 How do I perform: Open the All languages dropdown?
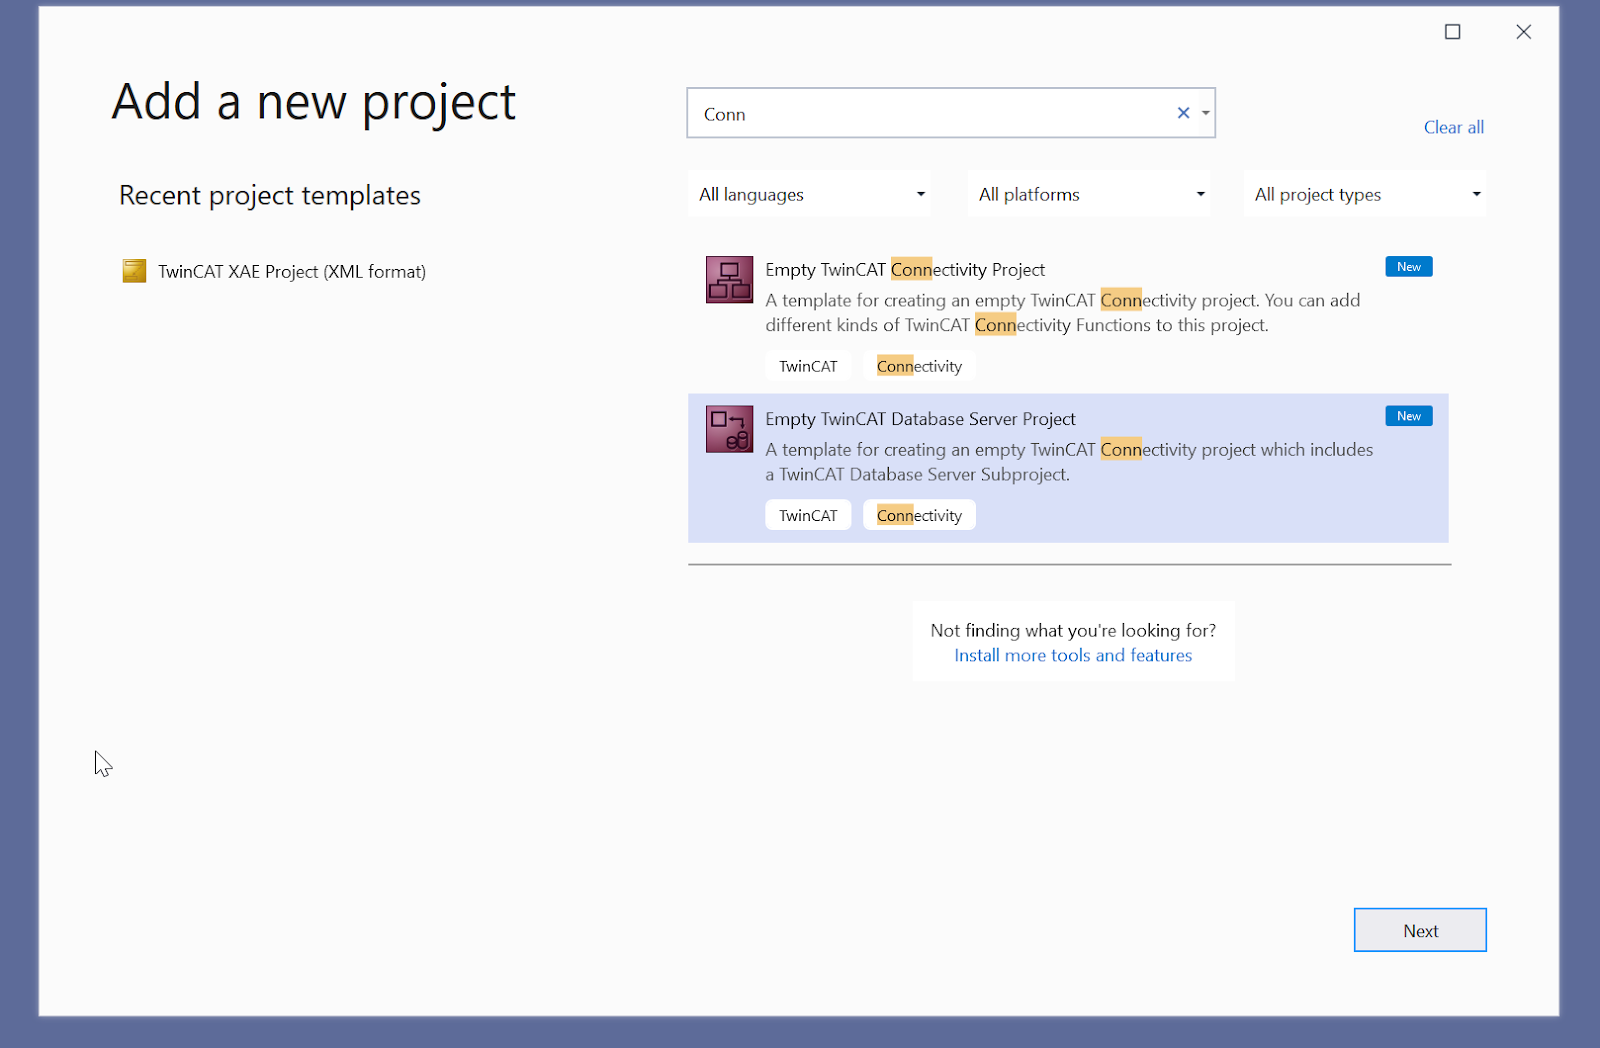tap(809, 194)
